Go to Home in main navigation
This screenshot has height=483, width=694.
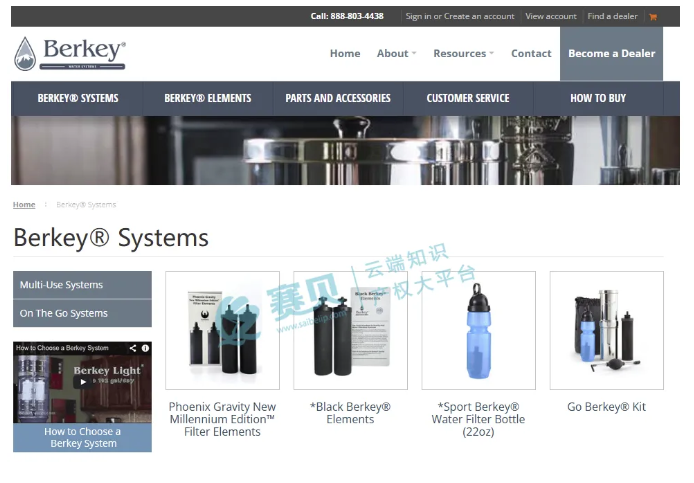345,54
